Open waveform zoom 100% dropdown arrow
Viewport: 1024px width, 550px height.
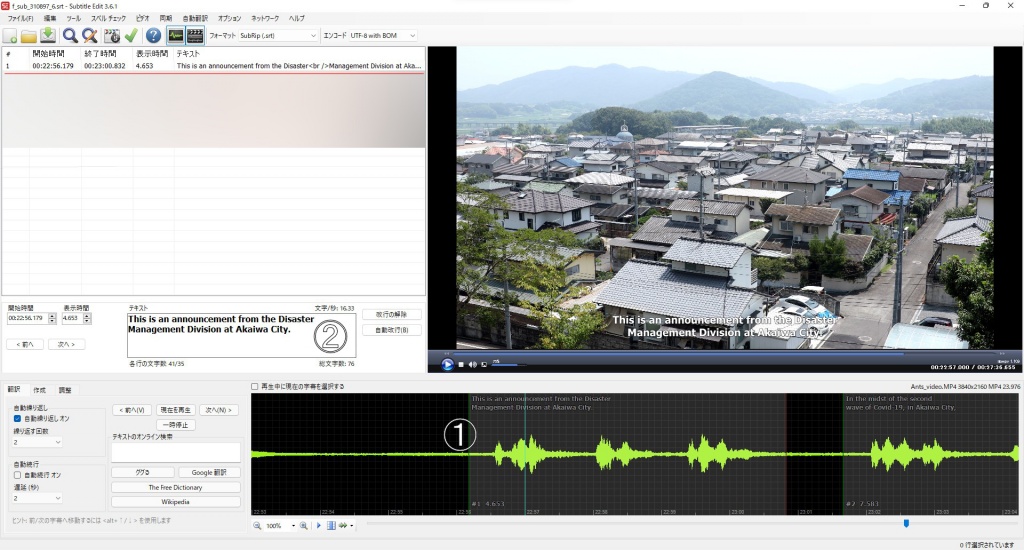point(293,526)
